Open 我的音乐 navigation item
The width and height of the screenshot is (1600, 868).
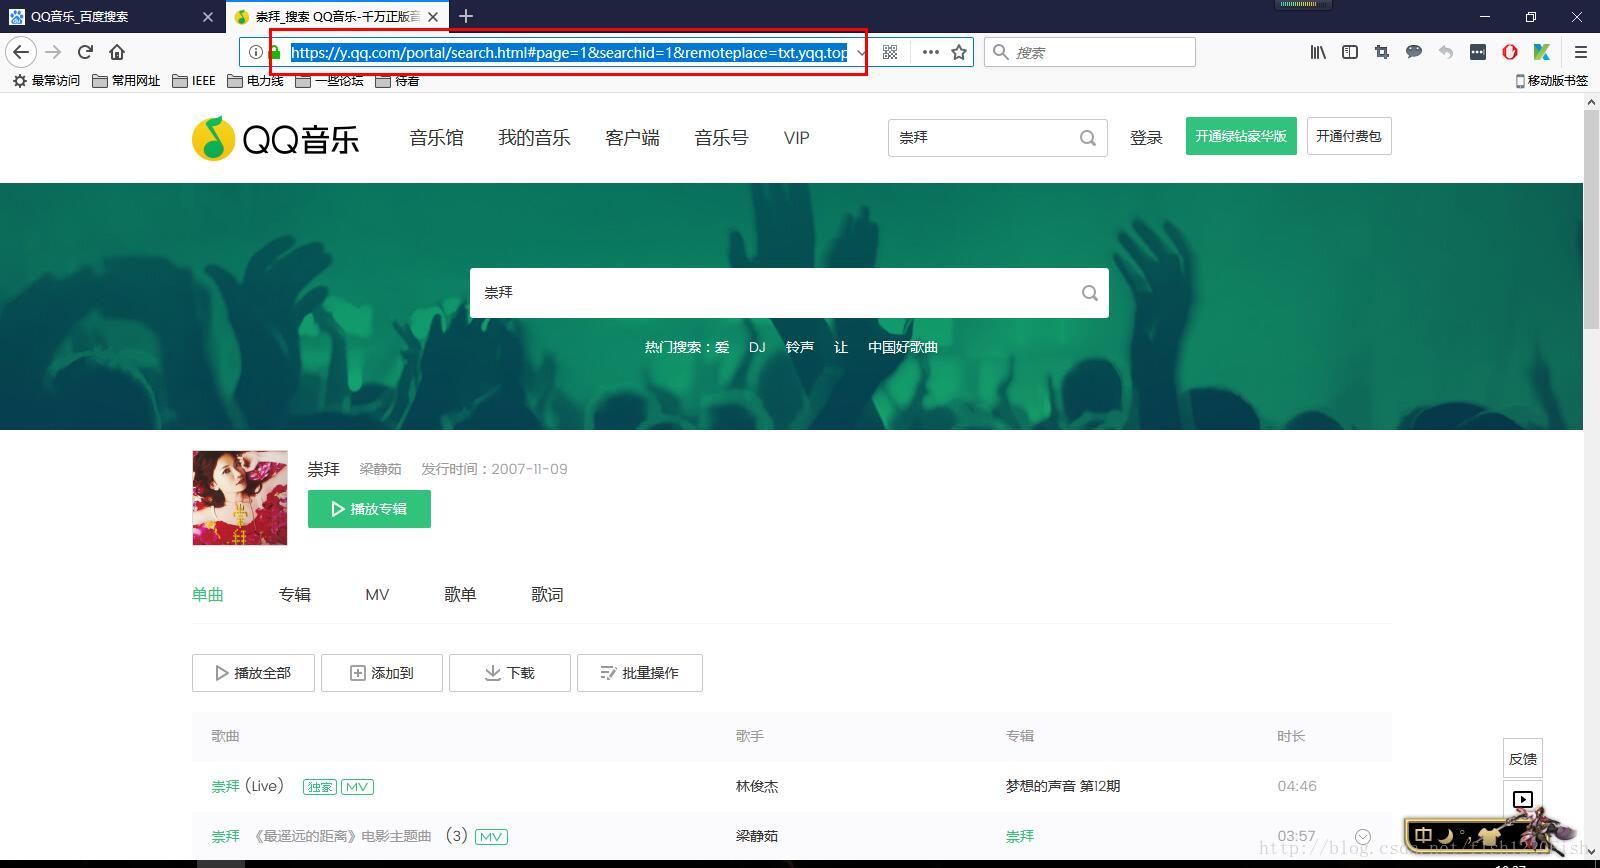[x=534, y=138]
